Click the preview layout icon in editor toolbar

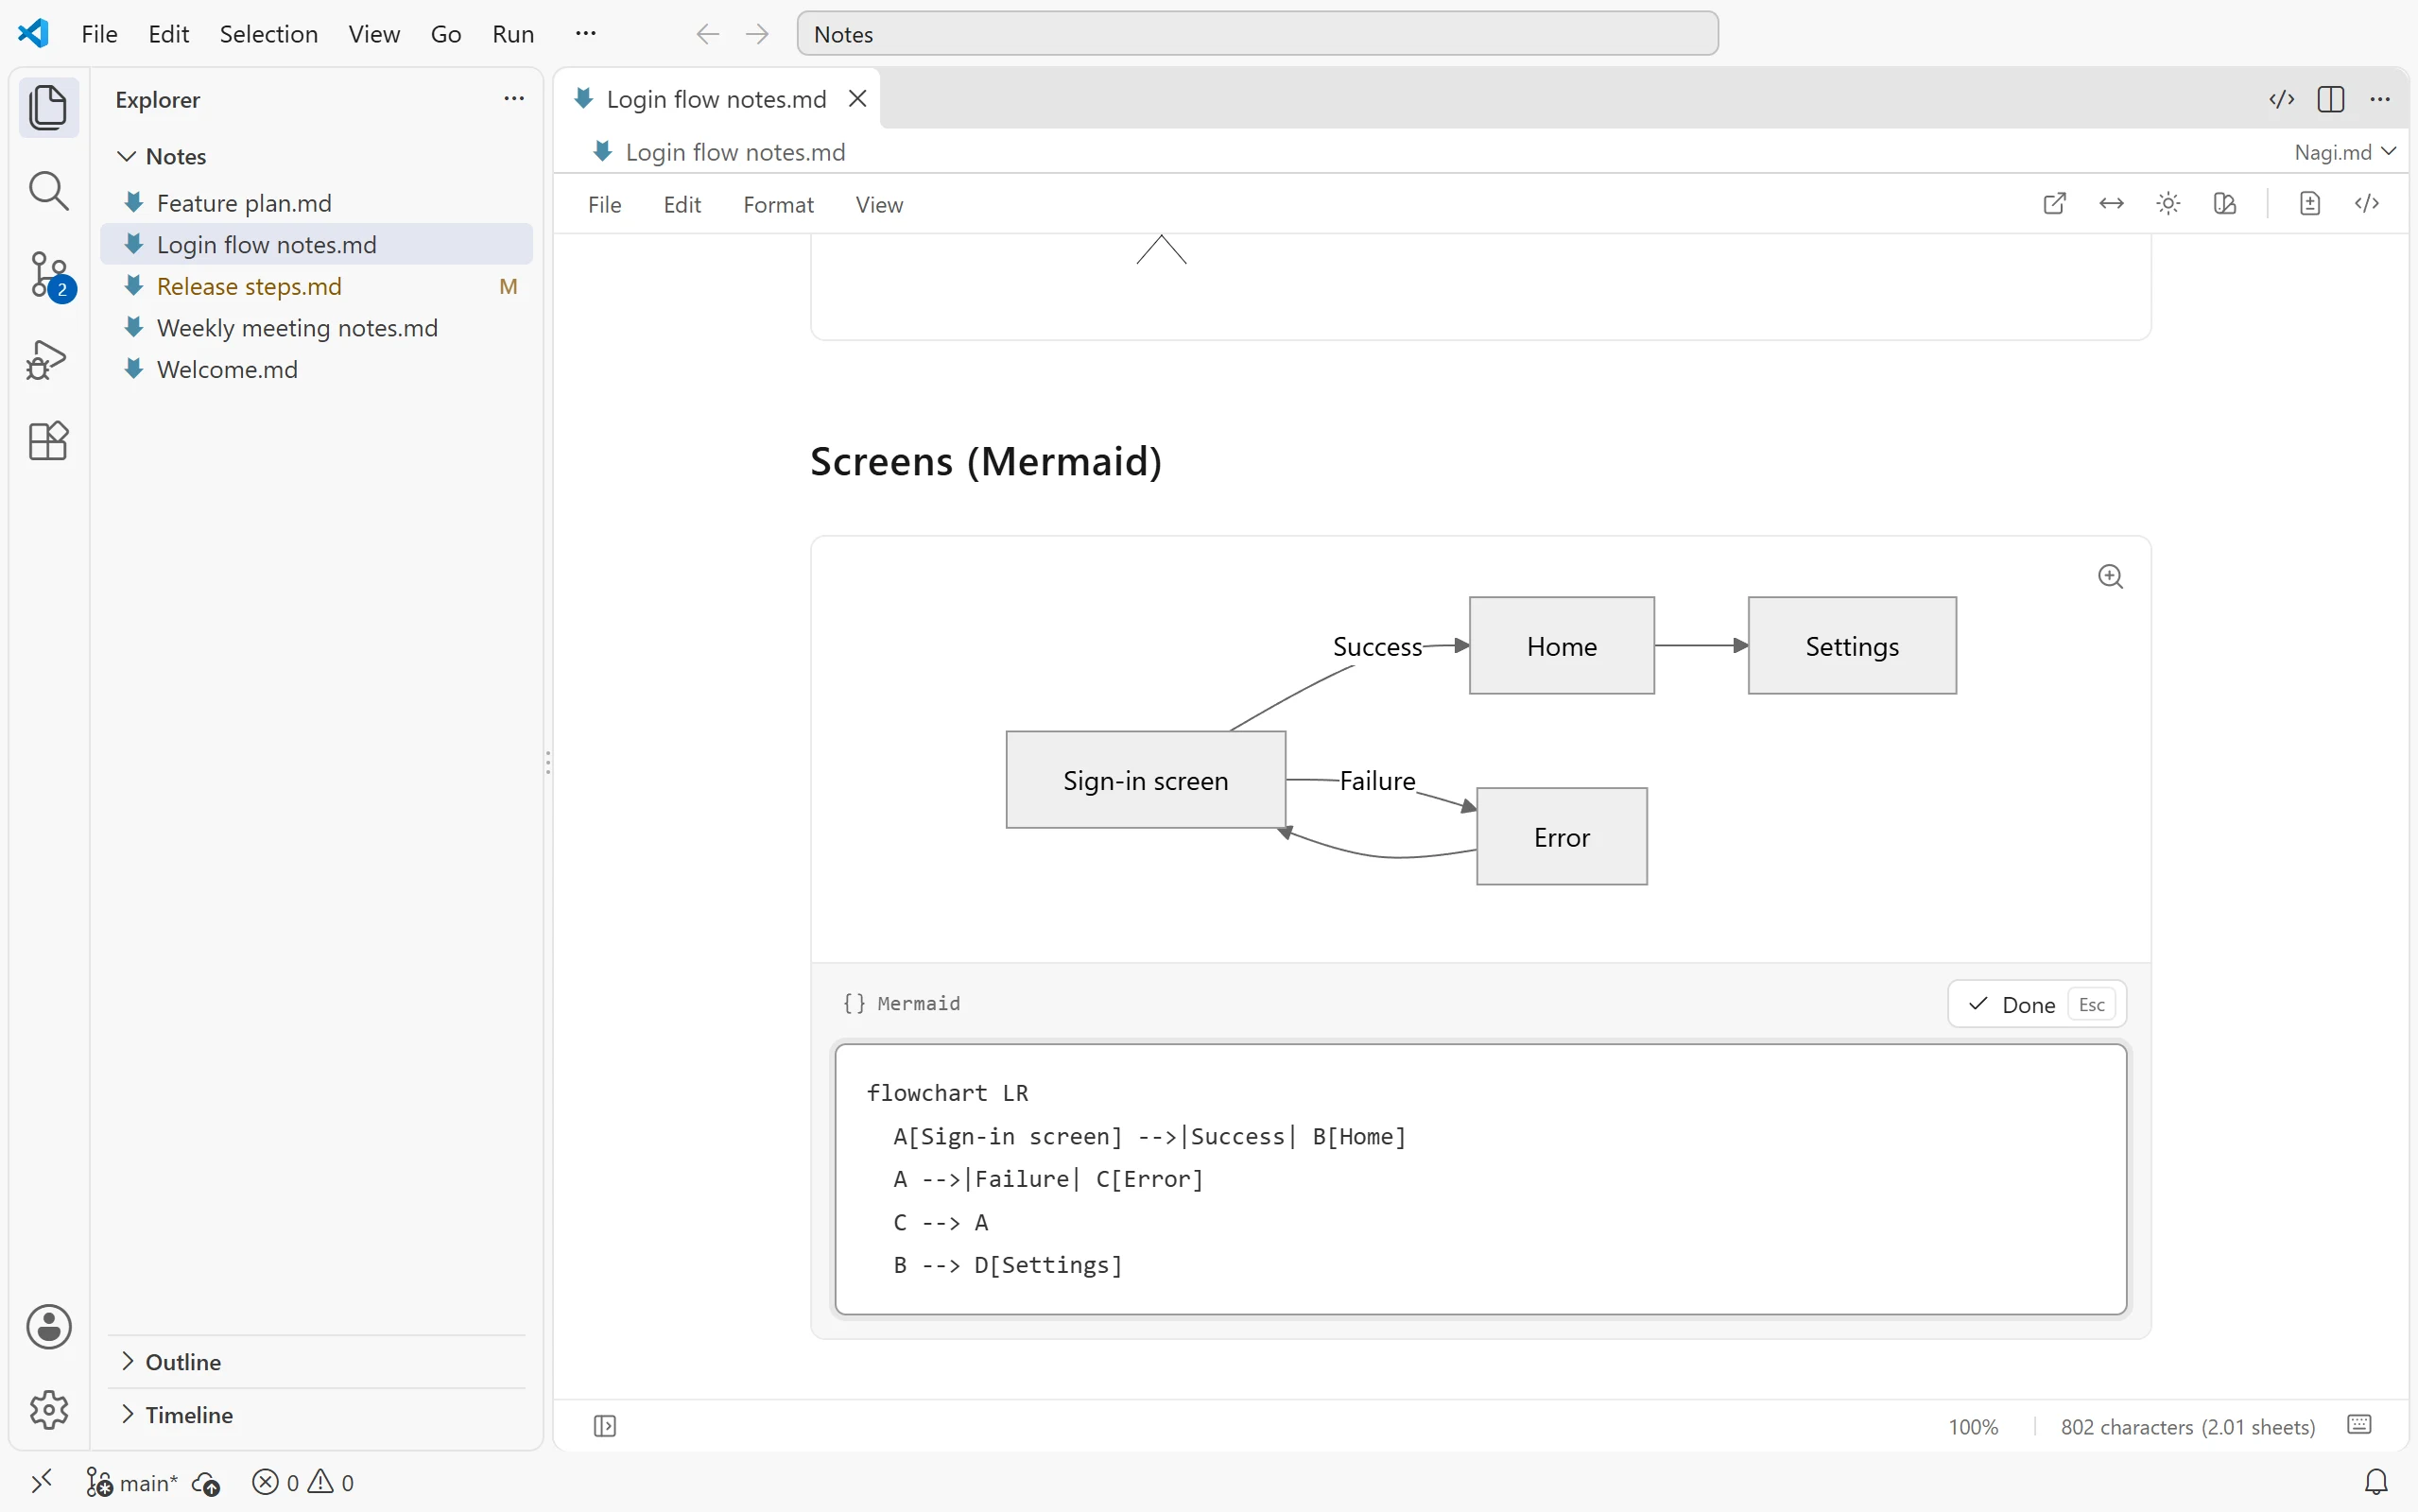click(2225, 204)
